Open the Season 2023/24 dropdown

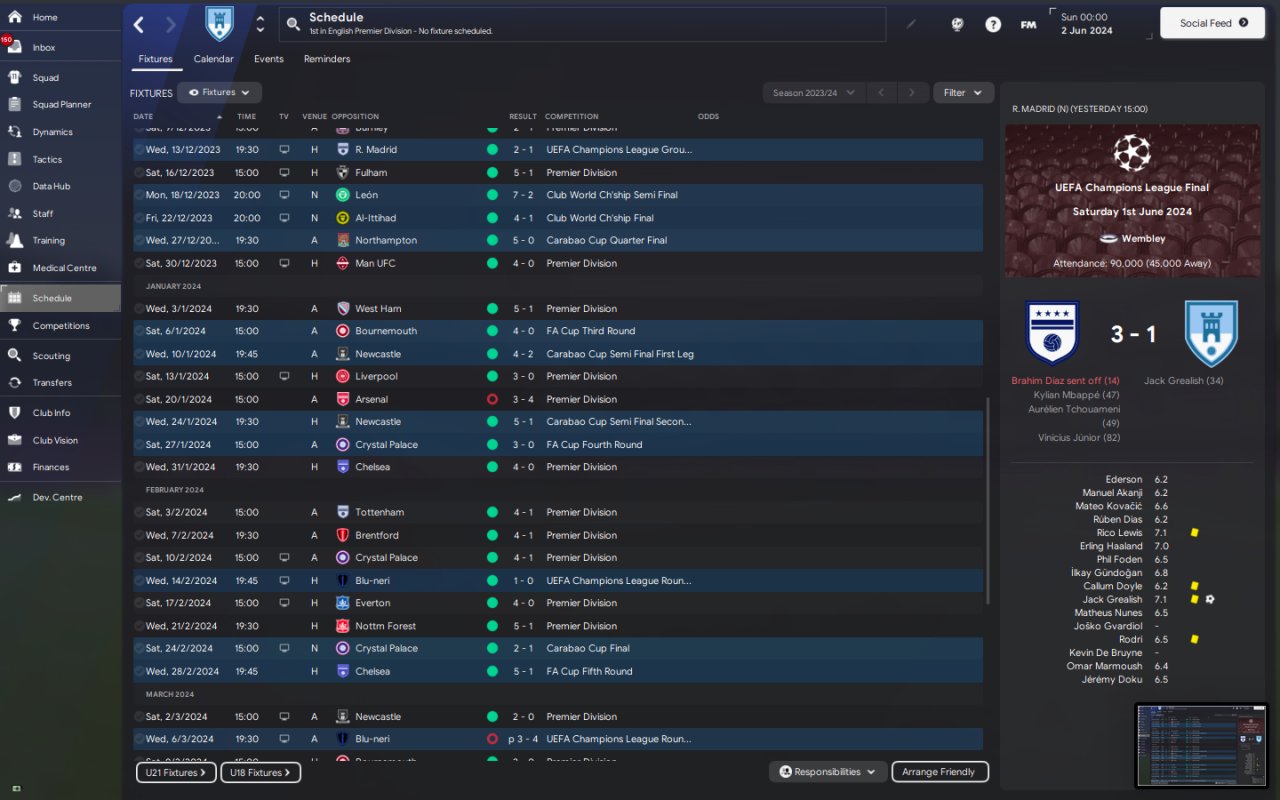coord(814,93)
